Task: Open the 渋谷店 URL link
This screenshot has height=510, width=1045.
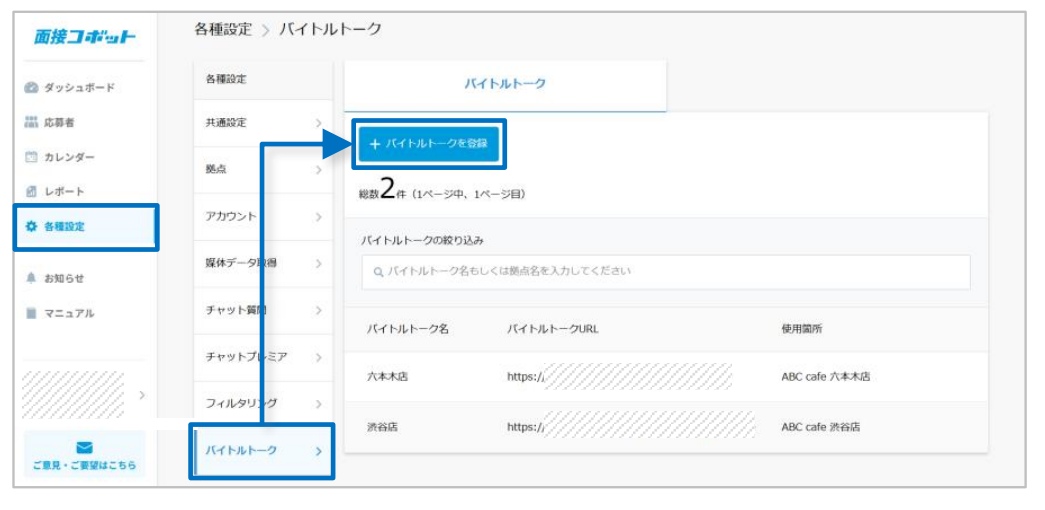Action: tap(630, 427)
